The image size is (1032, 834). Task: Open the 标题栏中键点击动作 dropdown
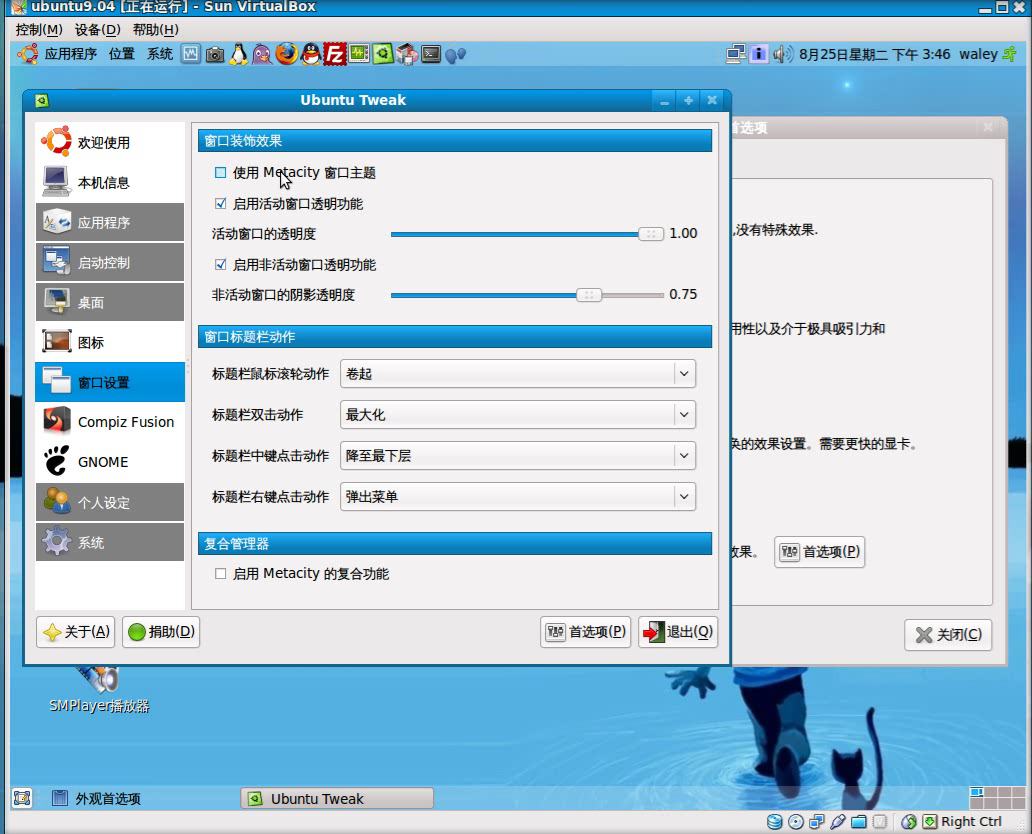518,456
